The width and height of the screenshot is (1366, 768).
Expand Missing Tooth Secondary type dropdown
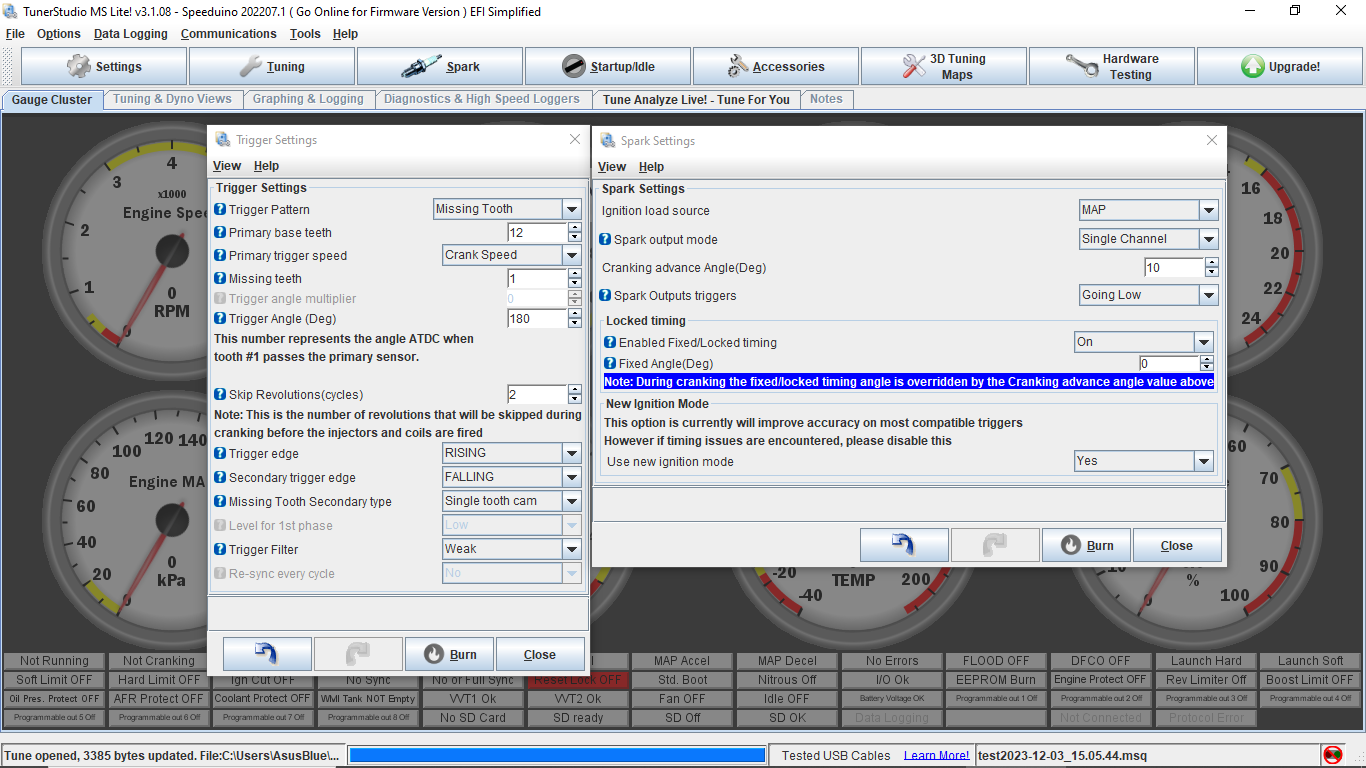[572, 502]
